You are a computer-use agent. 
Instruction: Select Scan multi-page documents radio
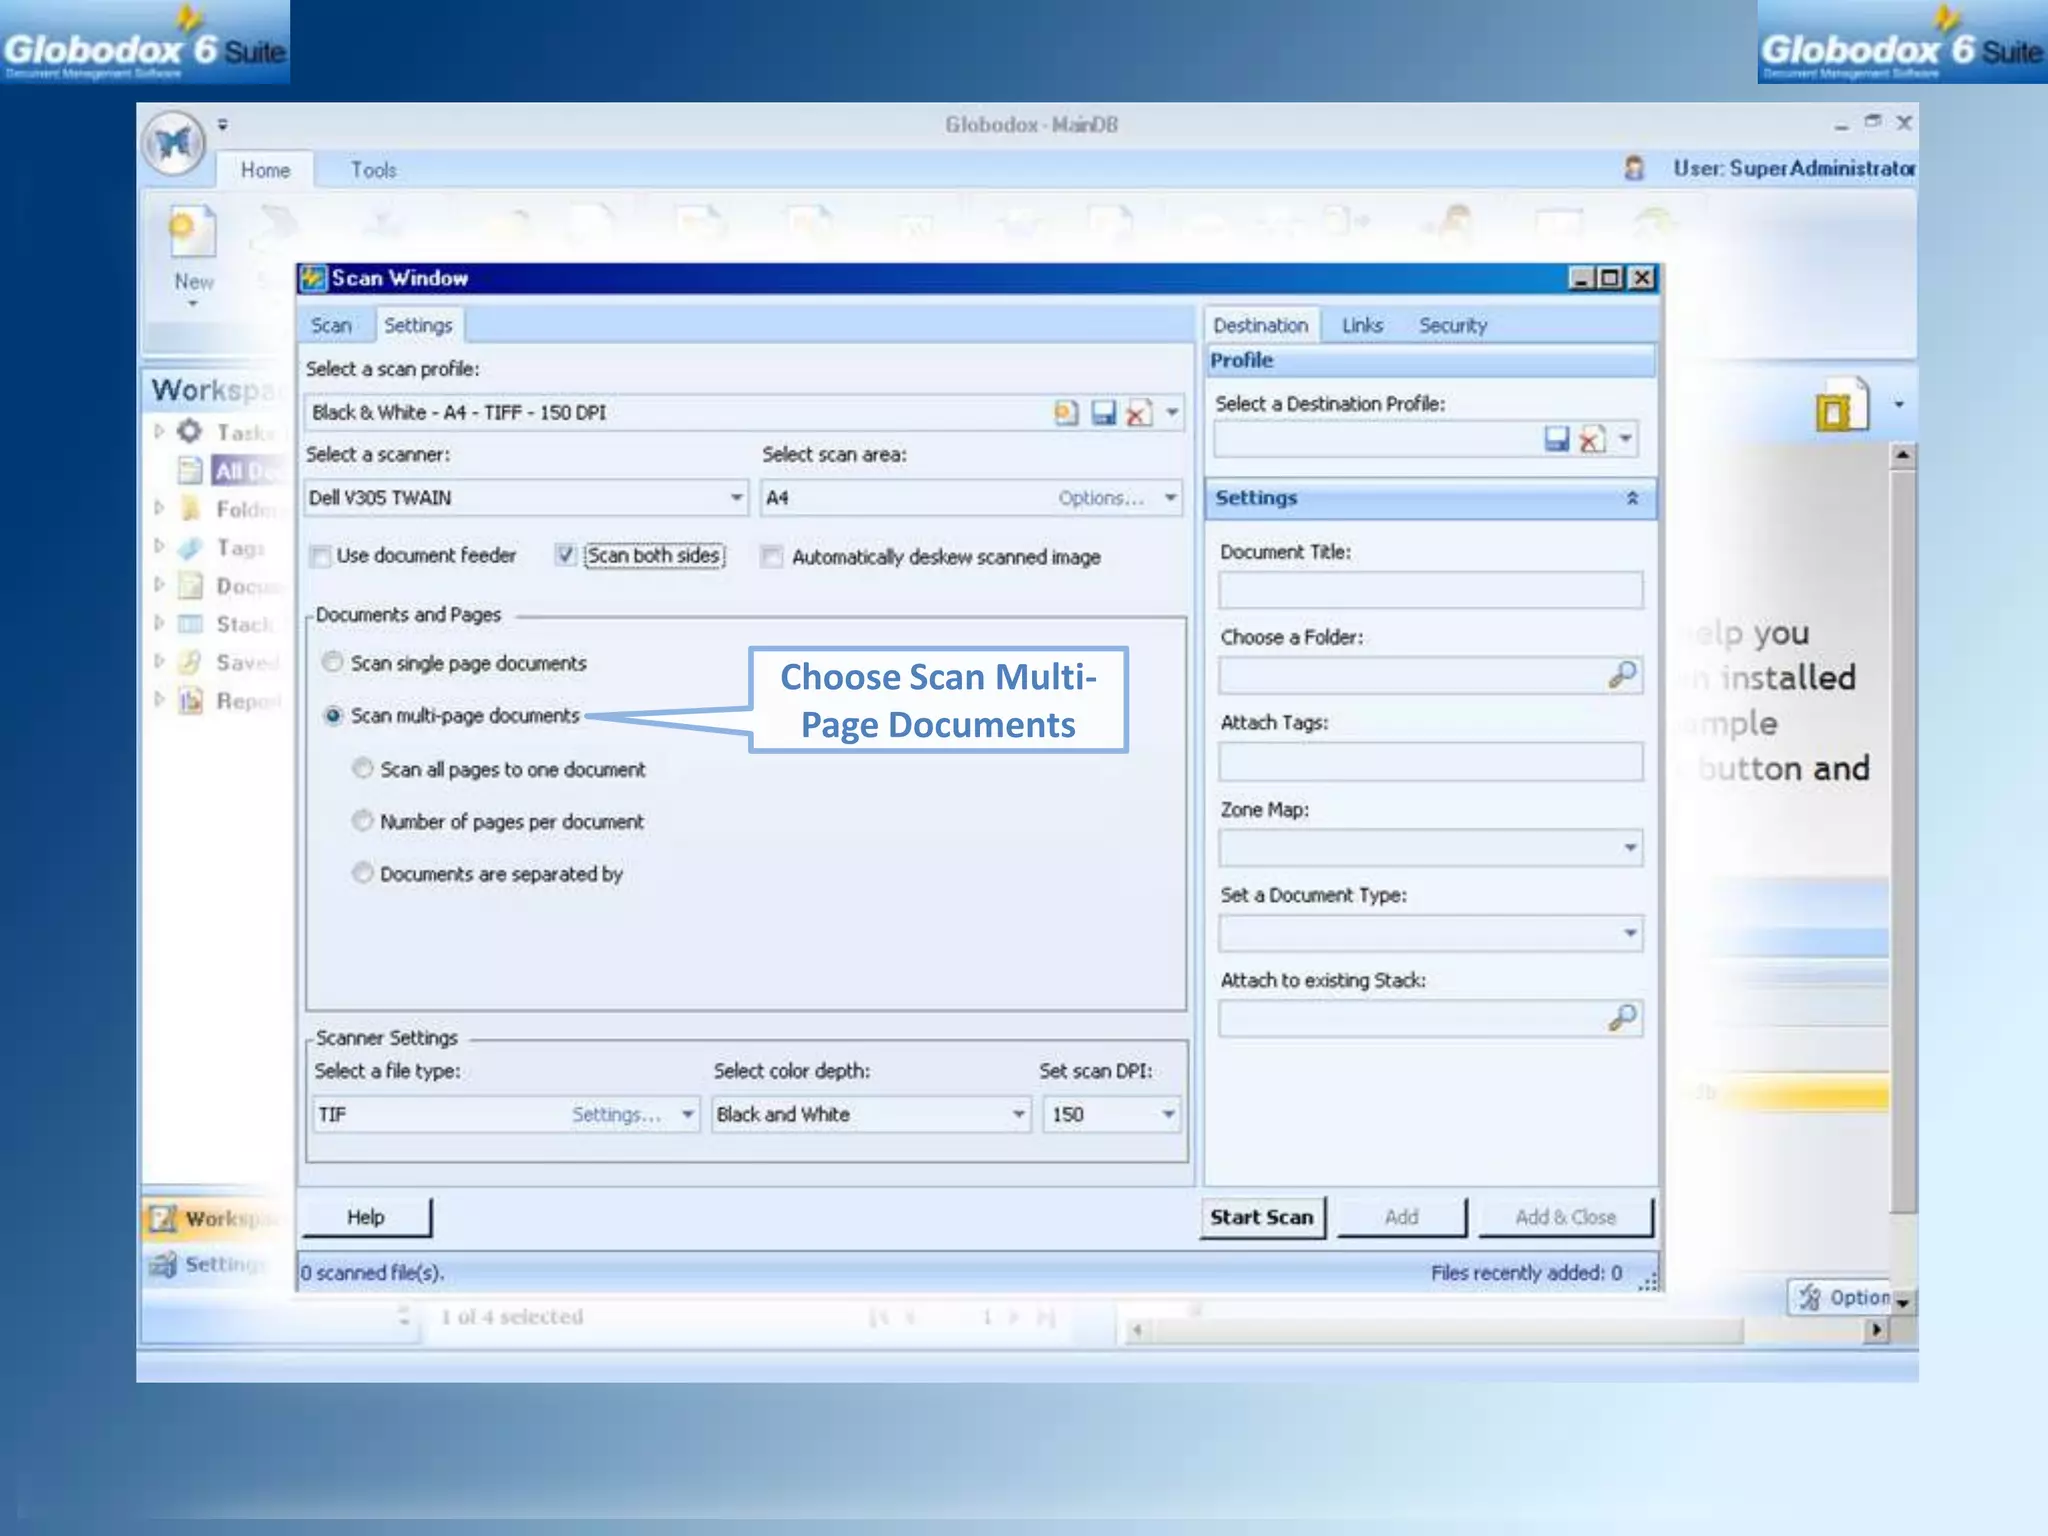[334, 715]
